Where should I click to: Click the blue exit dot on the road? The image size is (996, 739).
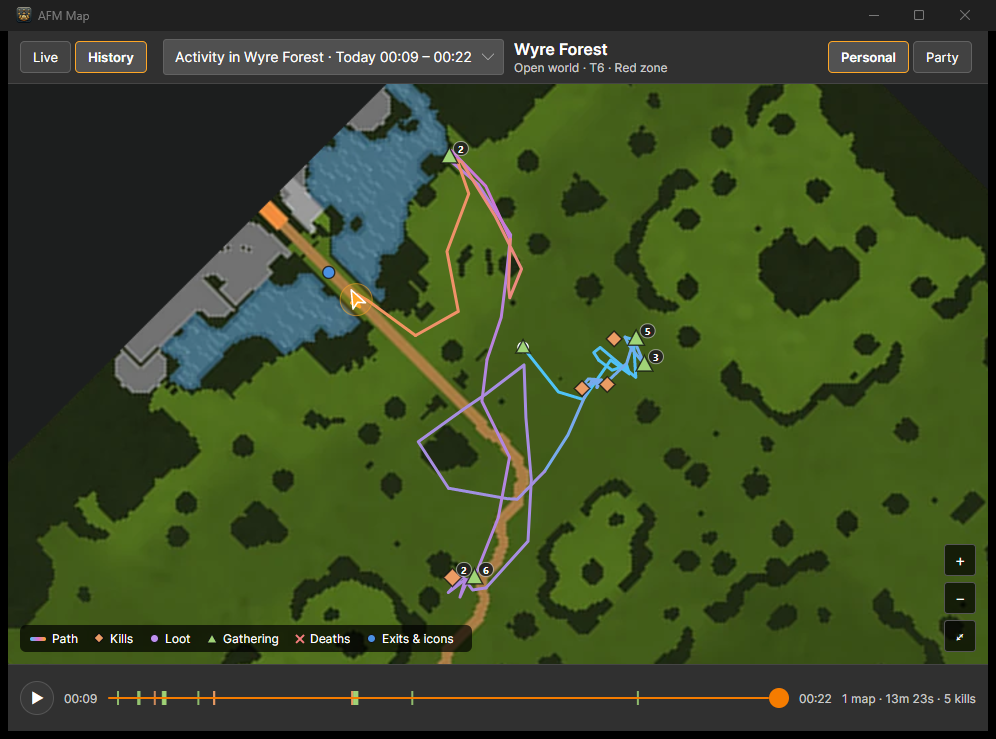(x=328, y=273)
